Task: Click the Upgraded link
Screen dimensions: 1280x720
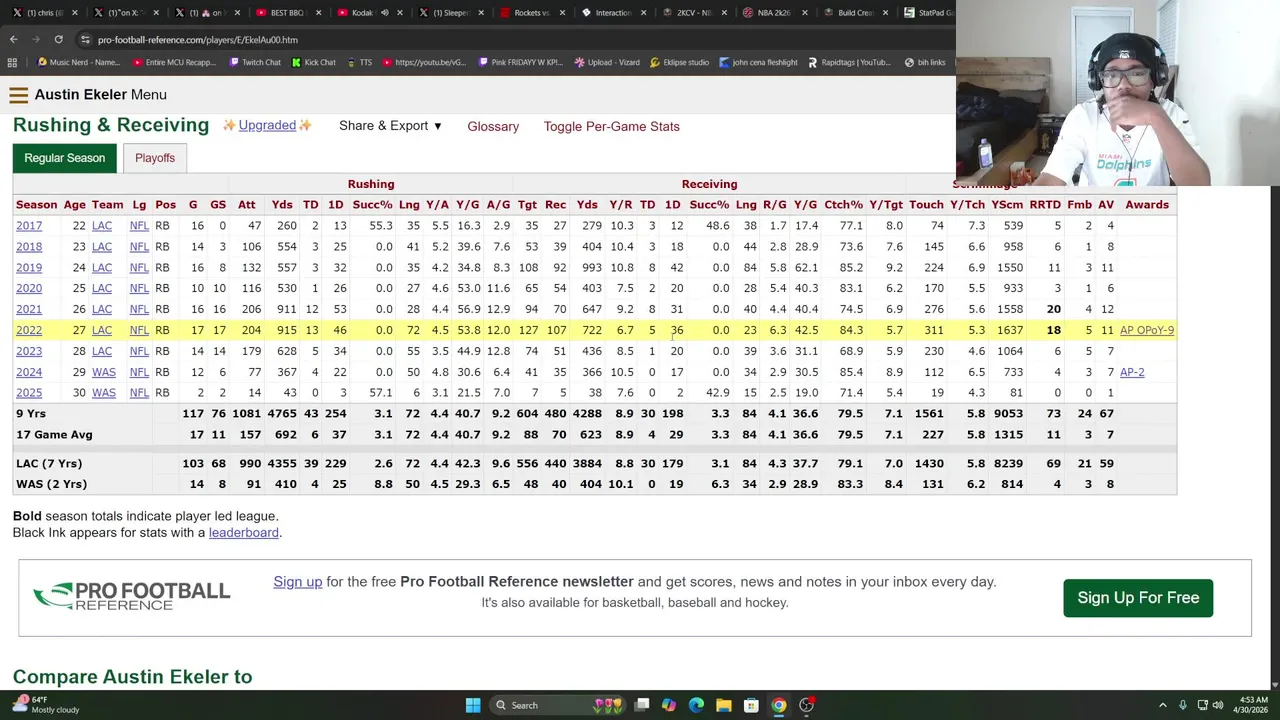Action: point(267,125)
